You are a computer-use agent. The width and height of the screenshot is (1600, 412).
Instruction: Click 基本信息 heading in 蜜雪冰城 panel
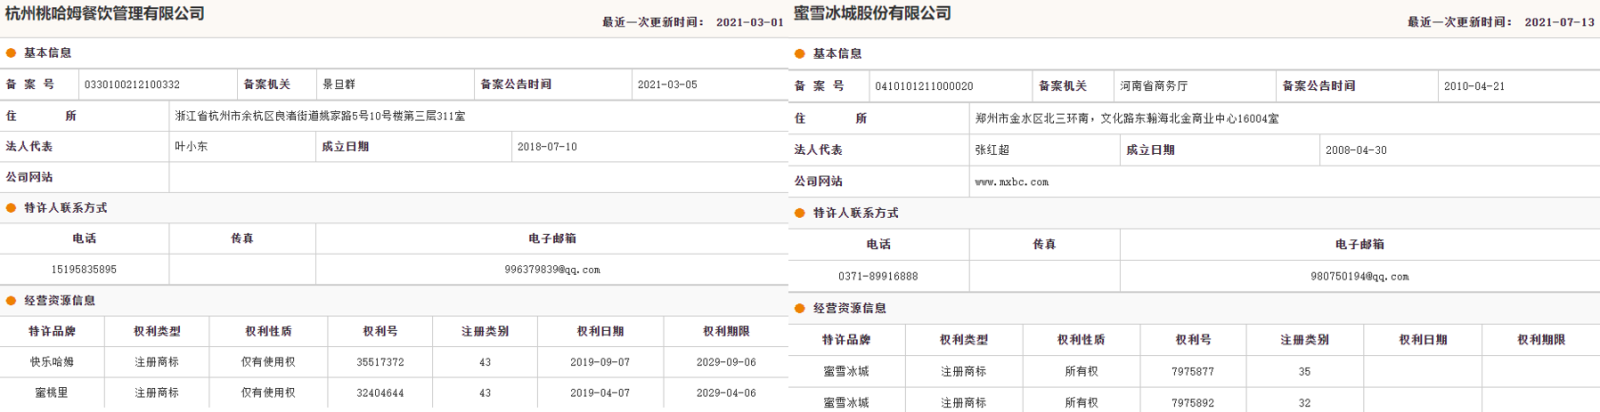tap(837, 54)
